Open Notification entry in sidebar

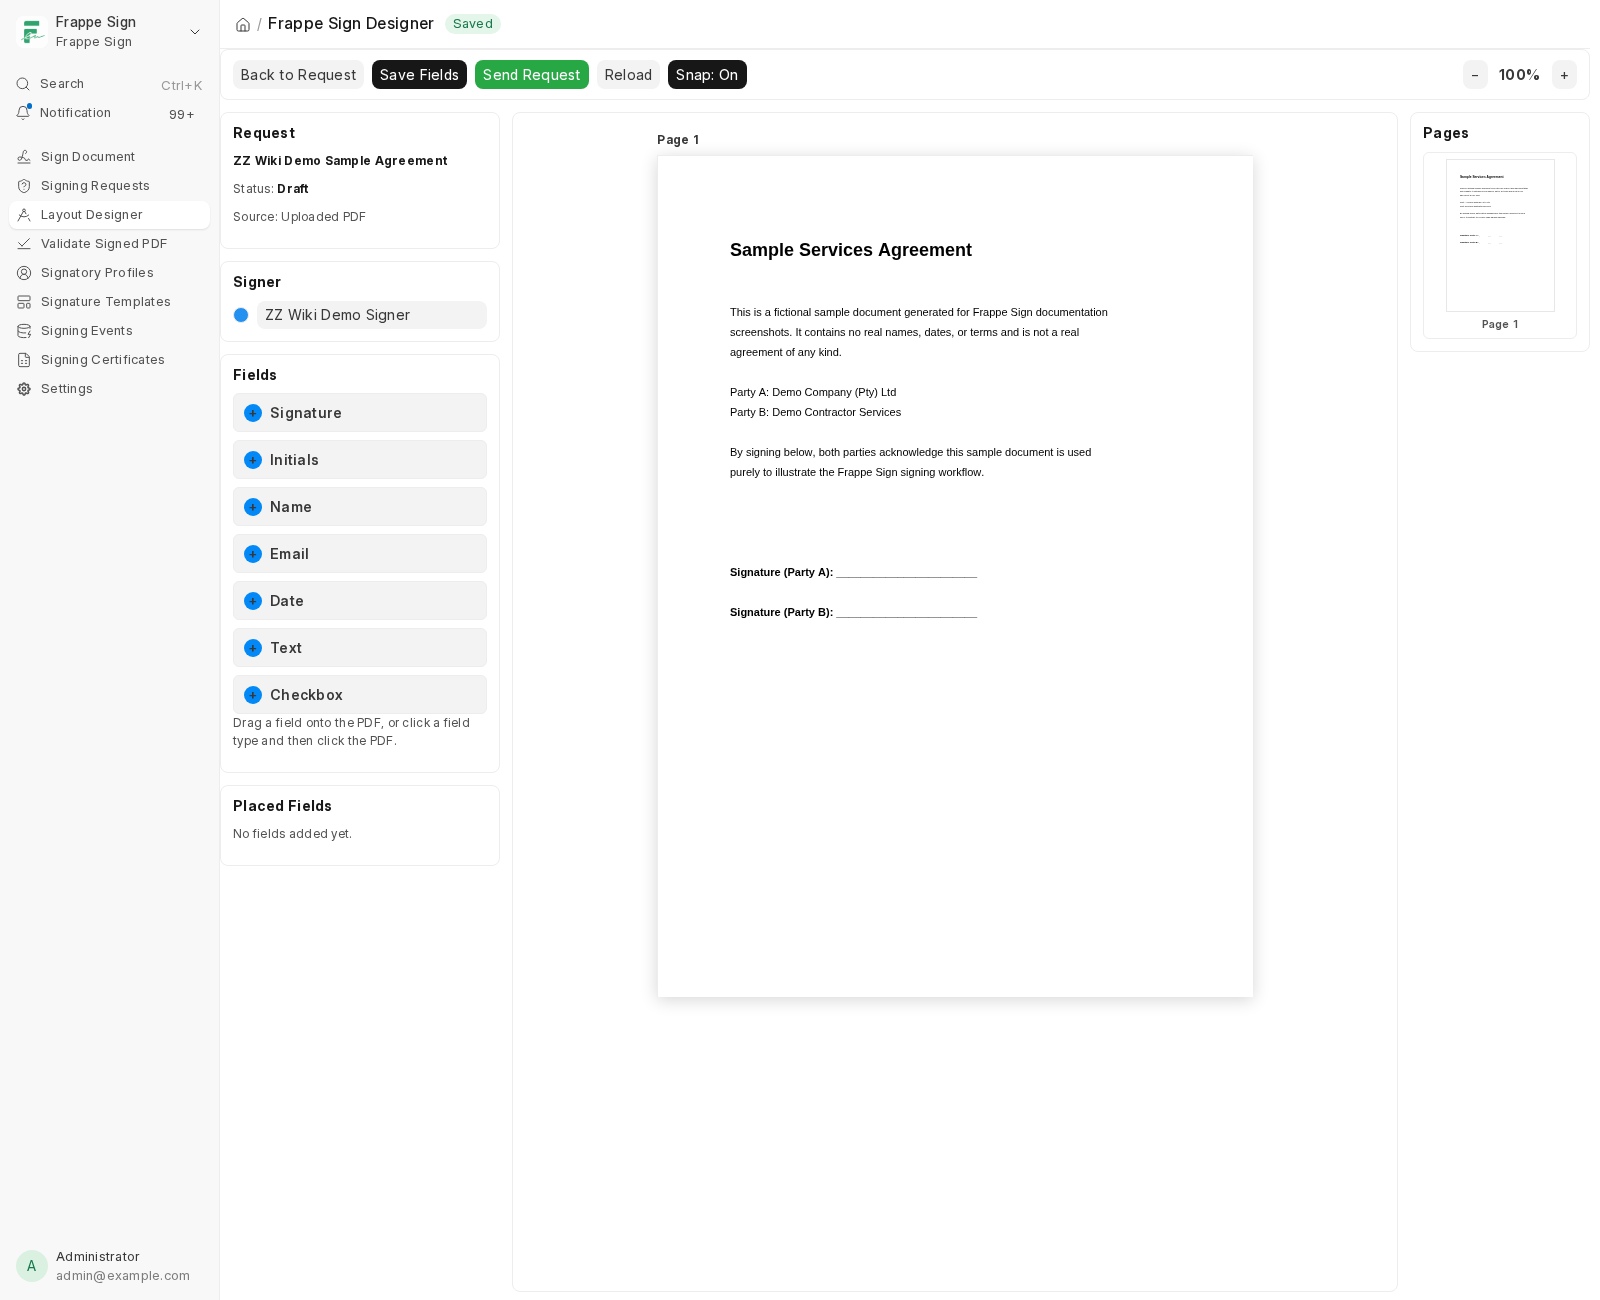pos(109,113)
